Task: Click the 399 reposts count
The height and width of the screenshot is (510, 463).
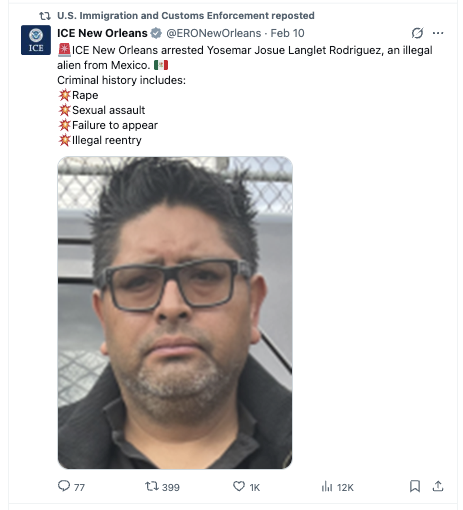Action: pos(171,487)
